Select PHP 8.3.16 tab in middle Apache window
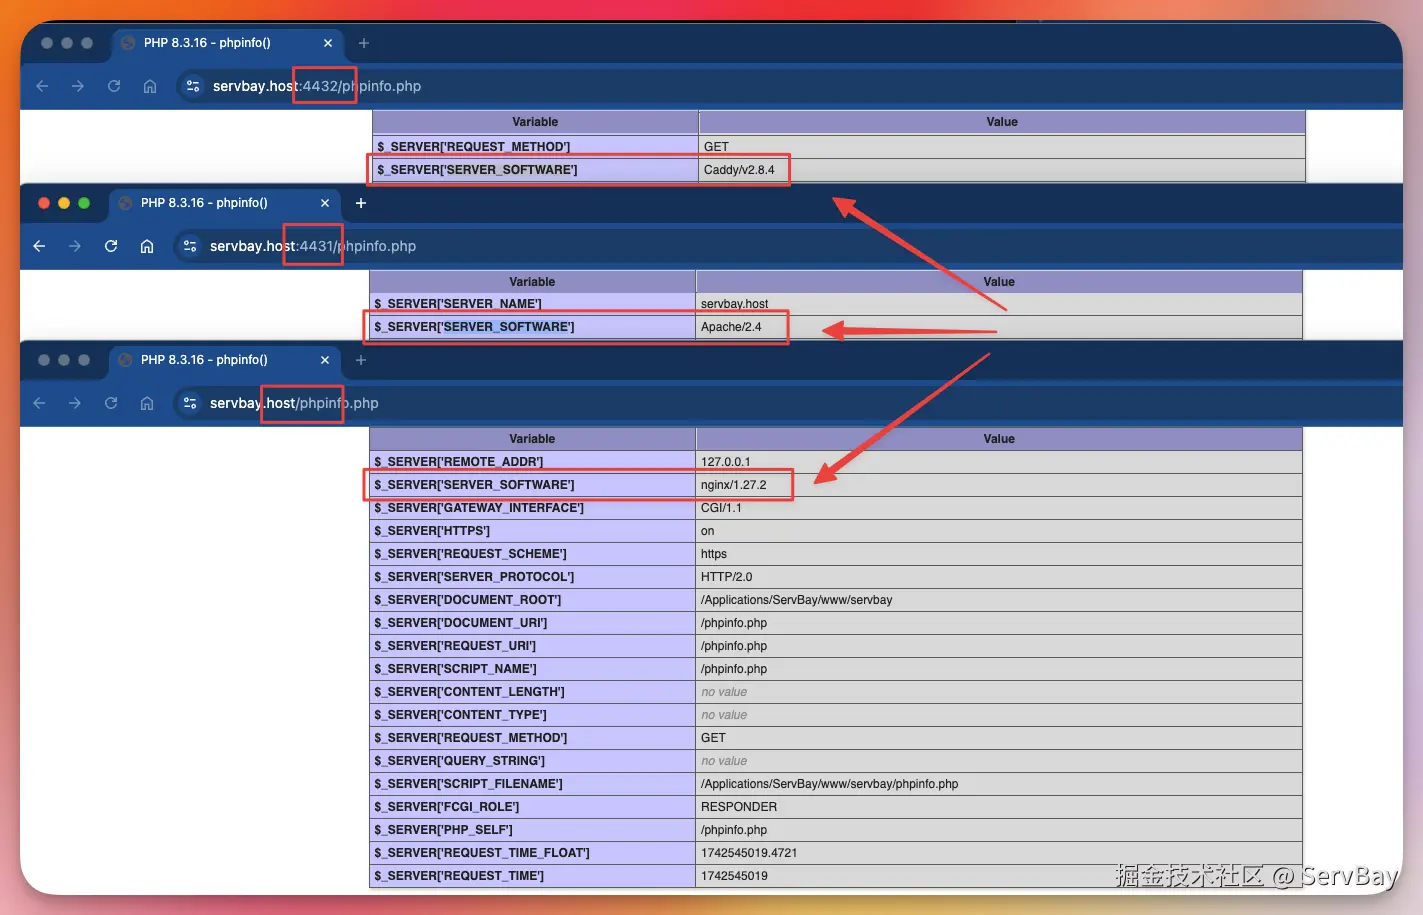 [x=225, y=203]
